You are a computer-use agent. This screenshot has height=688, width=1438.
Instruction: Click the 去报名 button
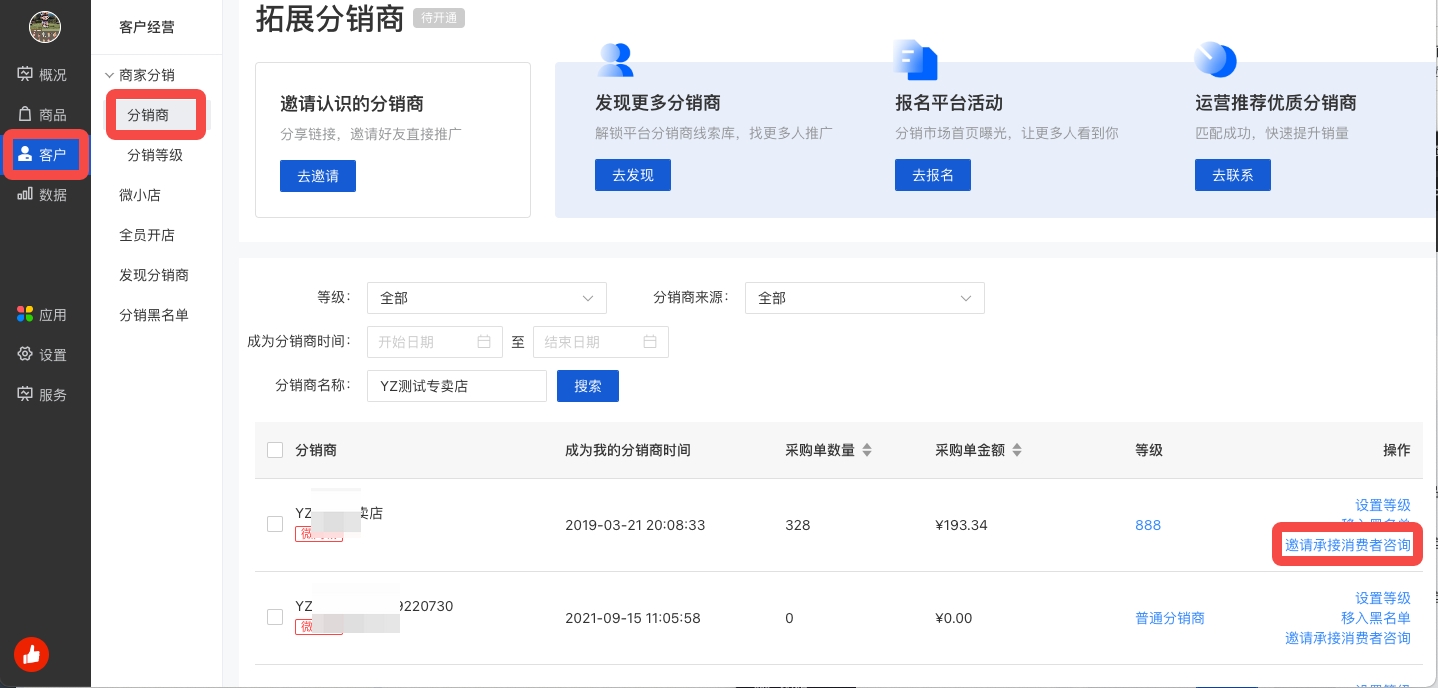933,175
